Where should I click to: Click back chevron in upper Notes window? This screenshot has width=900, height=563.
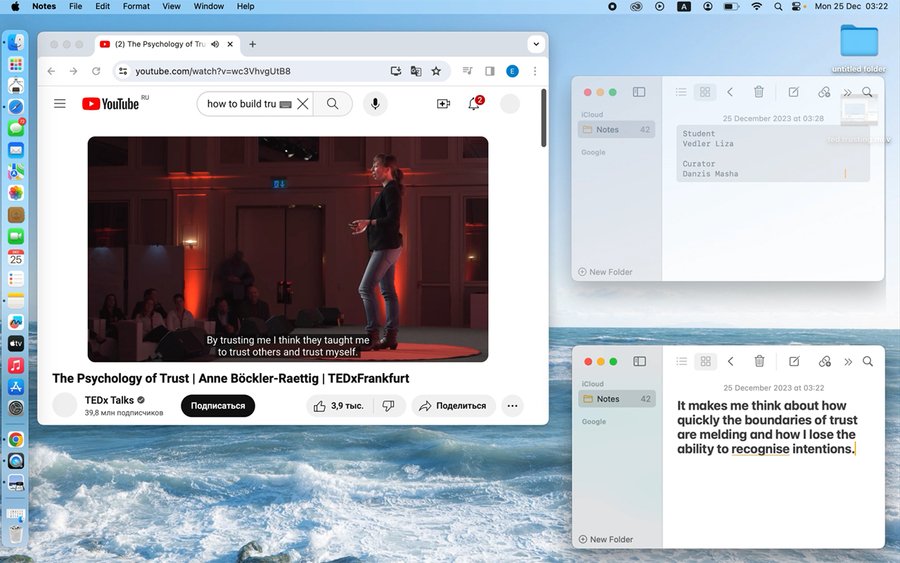coord(730,92)
